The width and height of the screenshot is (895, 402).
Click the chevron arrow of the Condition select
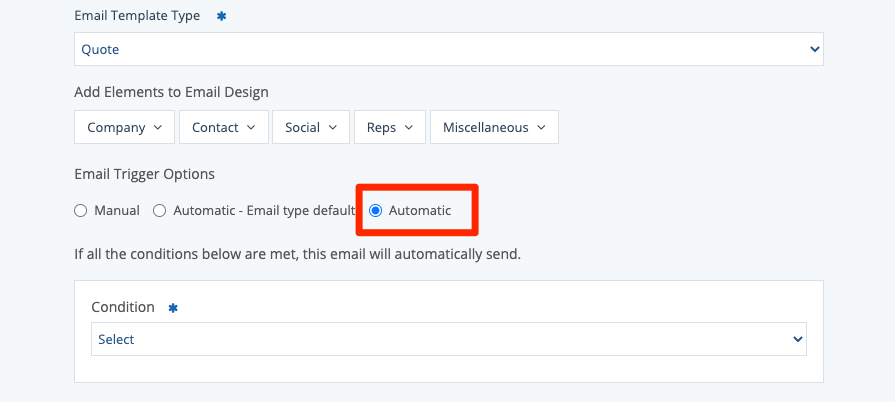tap(797, 339)
